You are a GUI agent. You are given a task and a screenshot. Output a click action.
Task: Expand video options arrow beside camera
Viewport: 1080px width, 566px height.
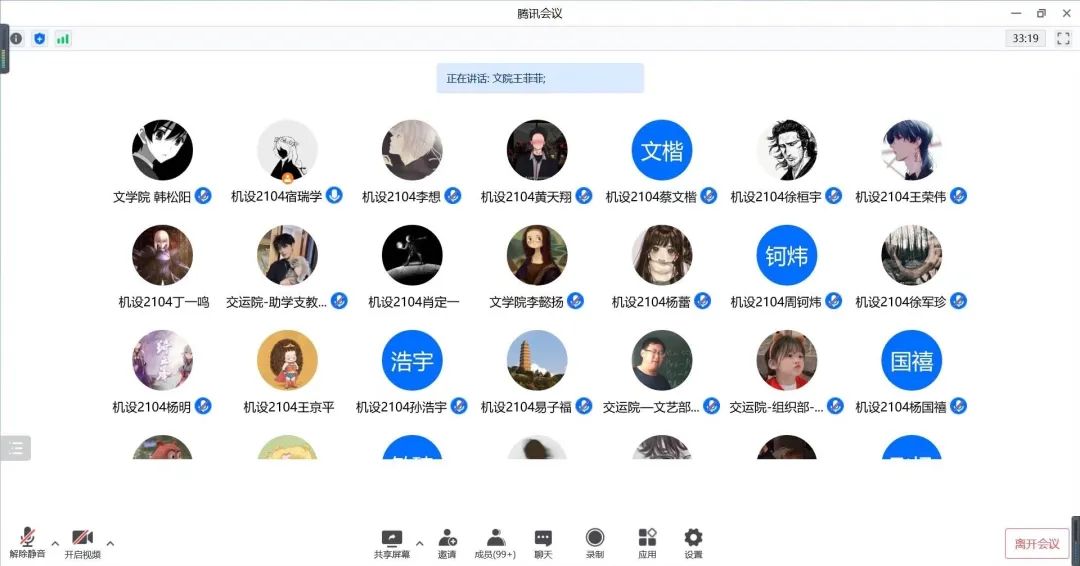[110, 543]
